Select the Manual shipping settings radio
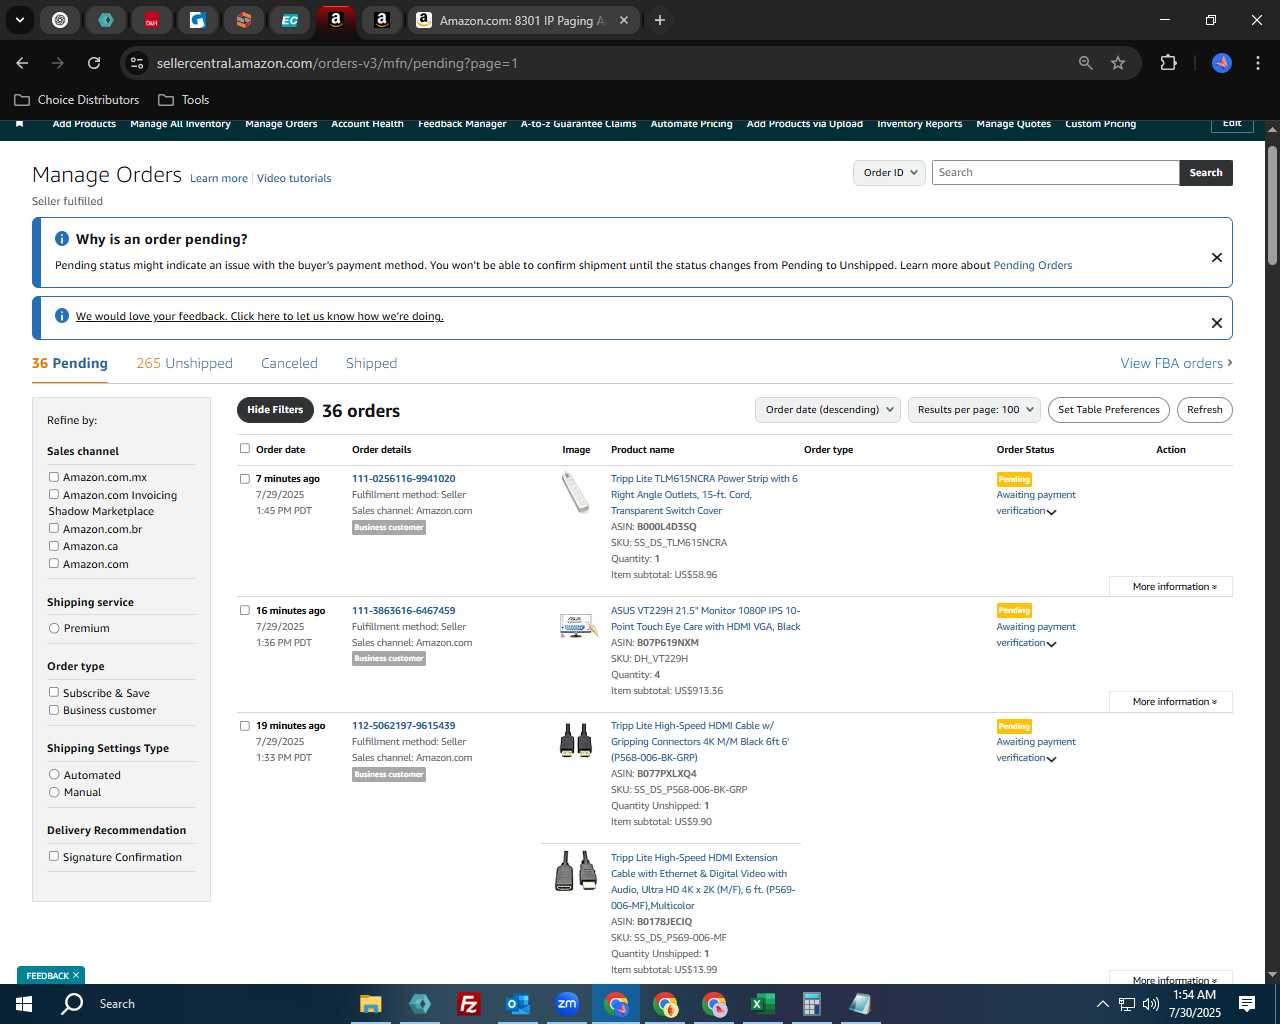Screen dimensions: 1280x1024 tap(54, 792)
